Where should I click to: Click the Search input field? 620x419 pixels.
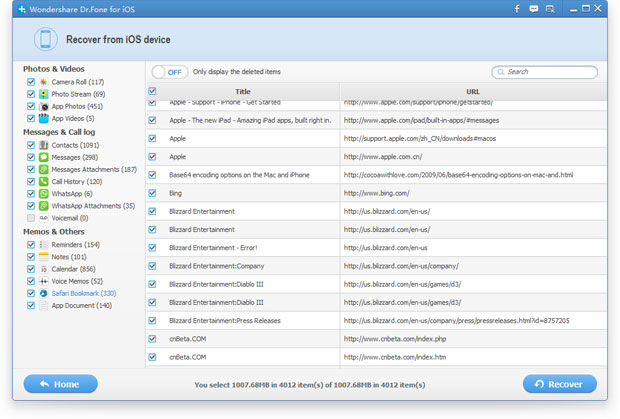(x=544, y=72)
